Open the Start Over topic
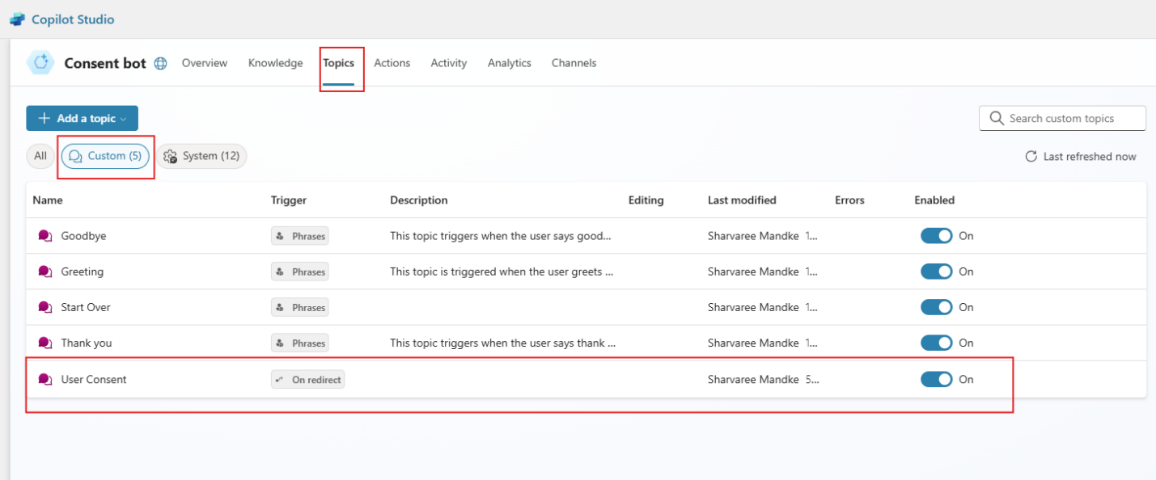Viewport: 1156px width, 480px height. pyautogui.click(x=86, y=307)
